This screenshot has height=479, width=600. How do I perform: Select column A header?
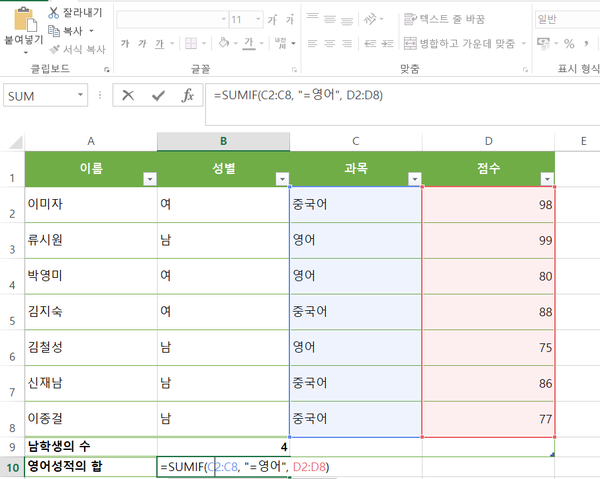(91, 141)
